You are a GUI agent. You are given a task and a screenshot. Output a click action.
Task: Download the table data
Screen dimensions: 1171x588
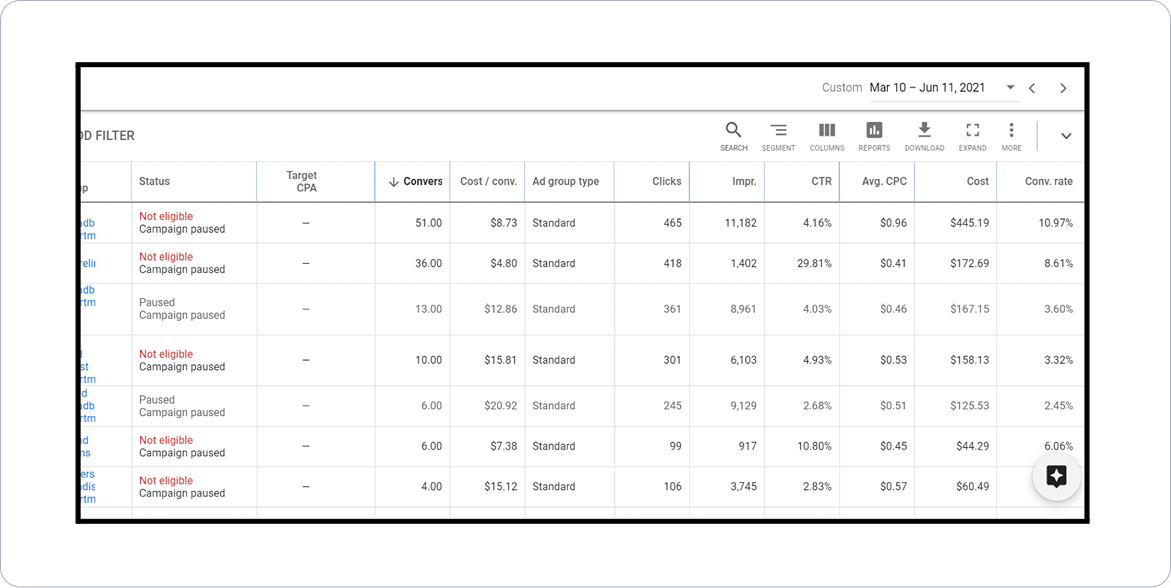(924, 131)
